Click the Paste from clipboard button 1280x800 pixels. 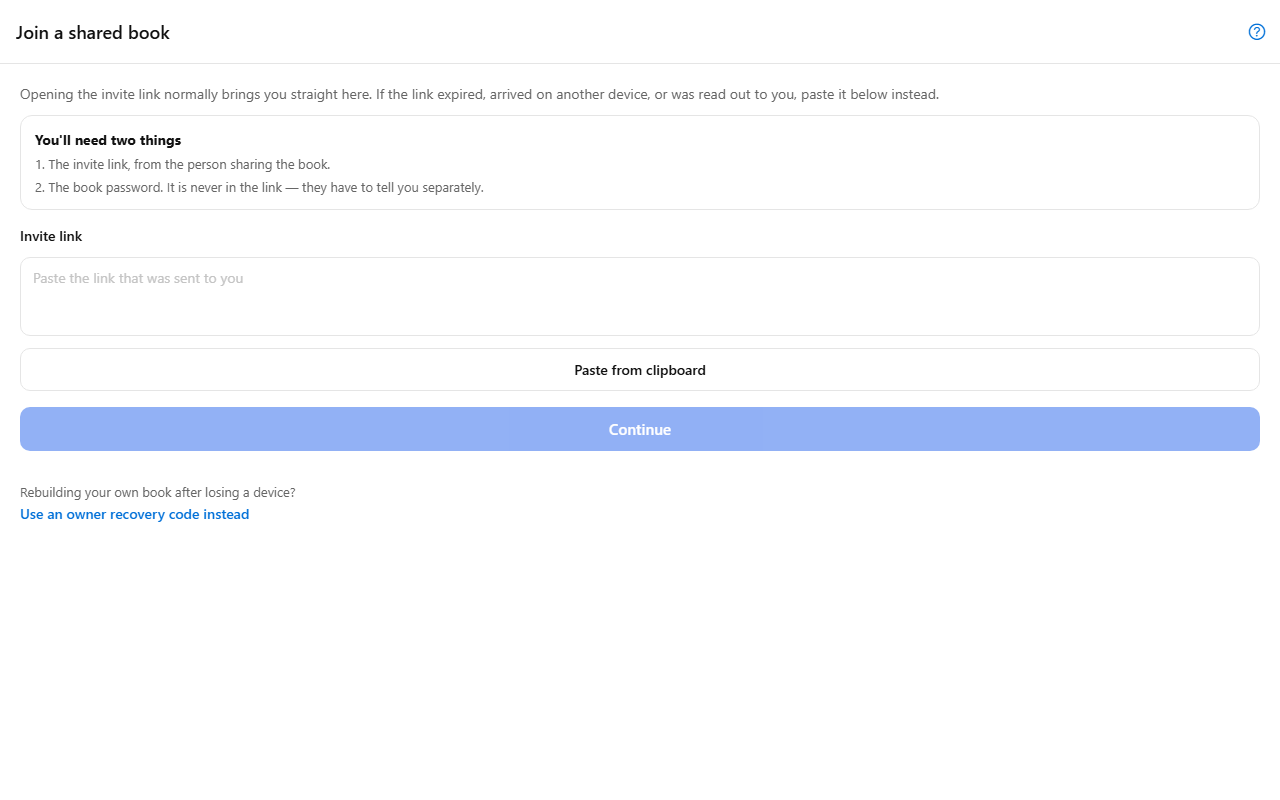[640, 370]
